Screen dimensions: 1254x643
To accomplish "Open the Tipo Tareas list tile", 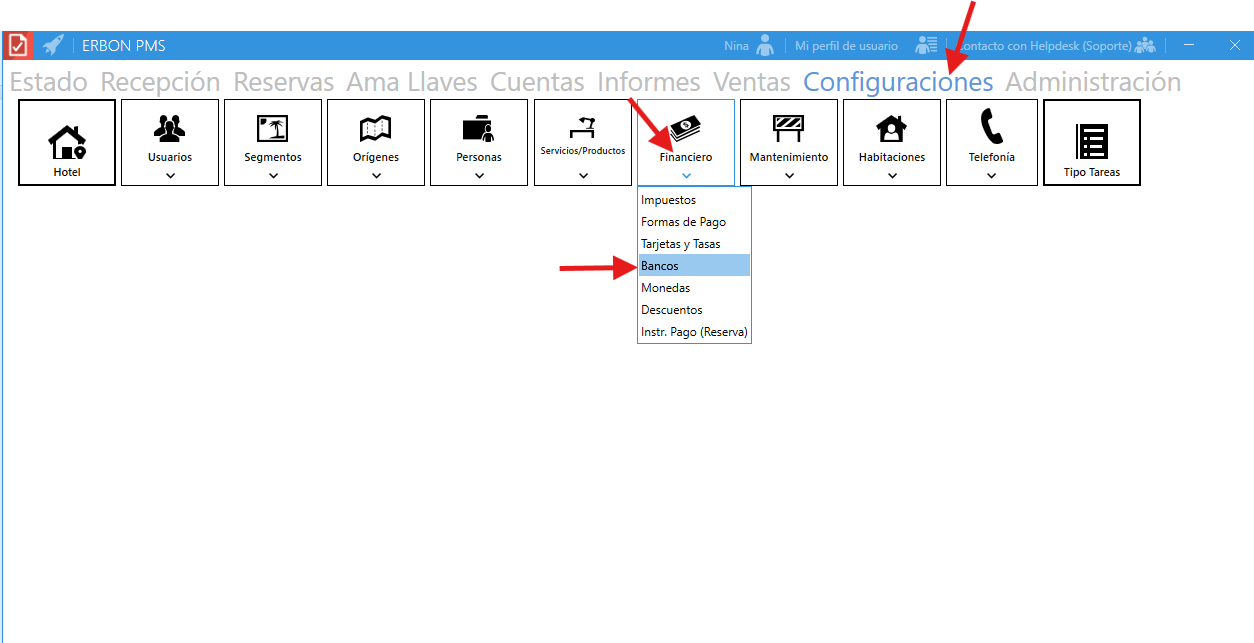I will click(x=1091, y=142).
